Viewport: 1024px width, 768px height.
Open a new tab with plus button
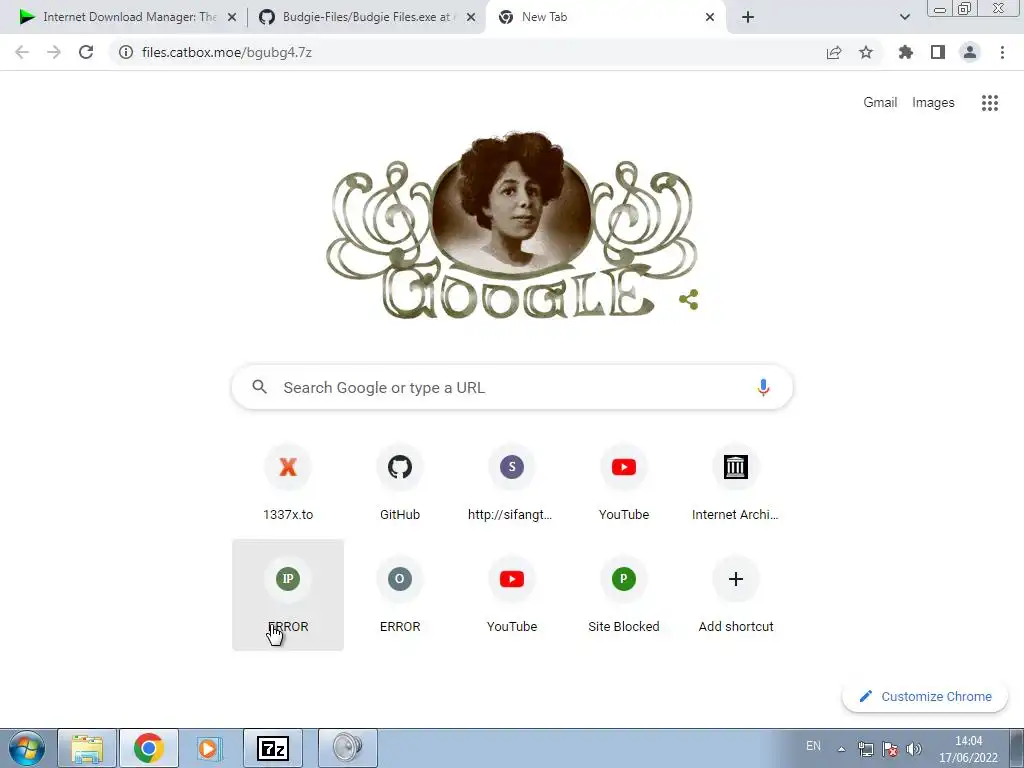click(x=748, y=17)
